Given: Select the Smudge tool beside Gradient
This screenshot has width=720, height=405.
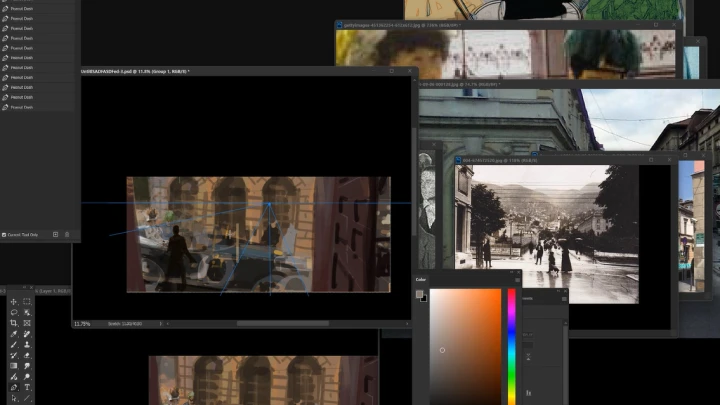Looking at the screenshot, I should point(27,366).
